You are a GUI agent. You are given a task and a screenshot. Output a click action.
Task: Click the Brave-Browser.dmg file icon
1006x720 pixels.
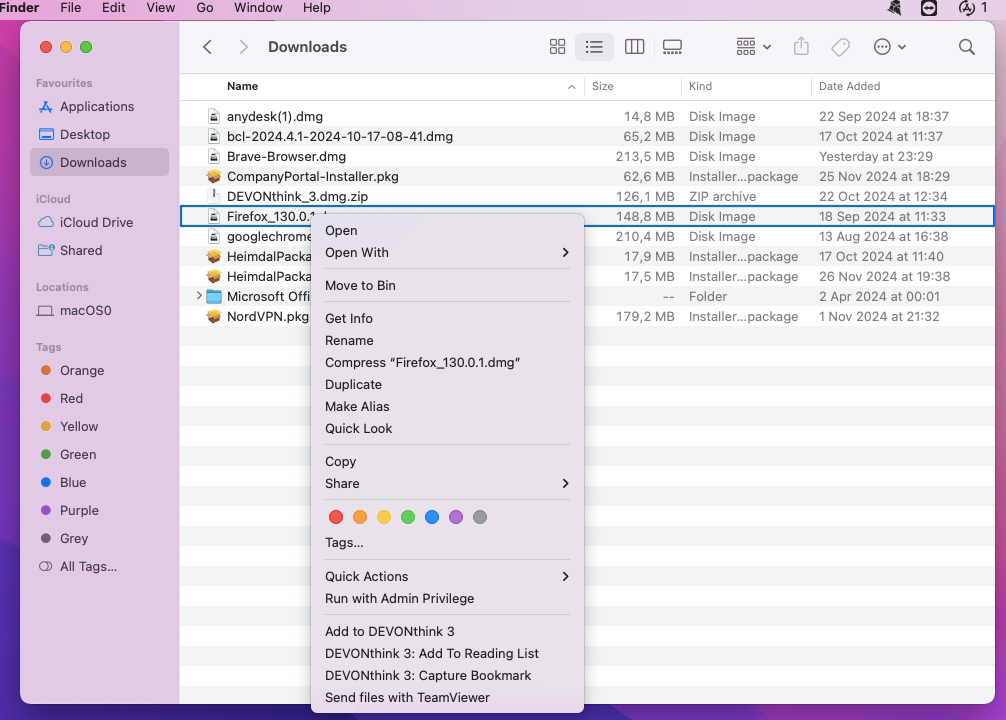214,156
